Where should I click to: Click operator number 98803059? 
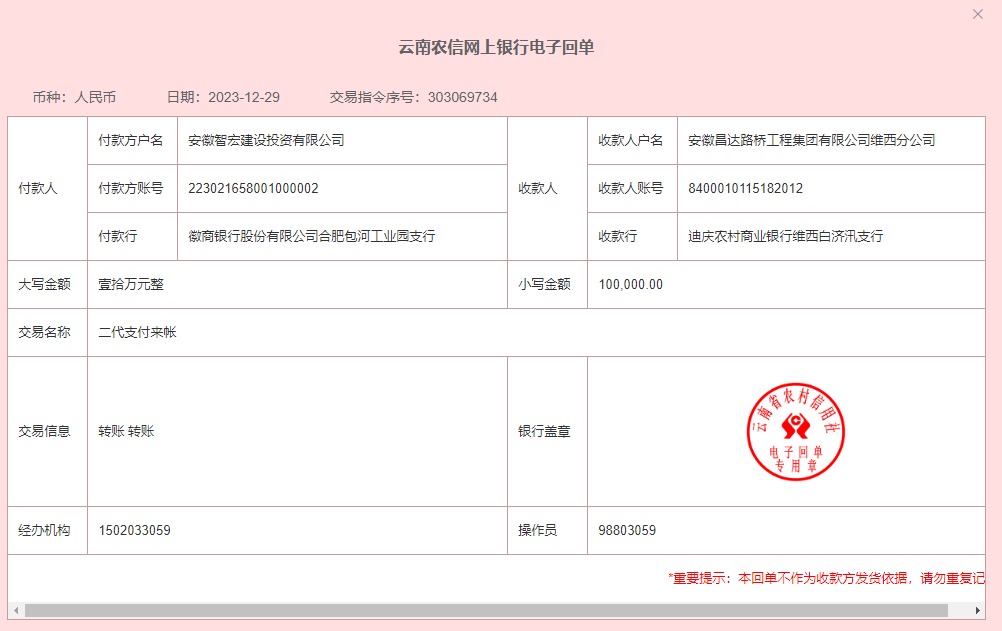(x=627, y=531)
